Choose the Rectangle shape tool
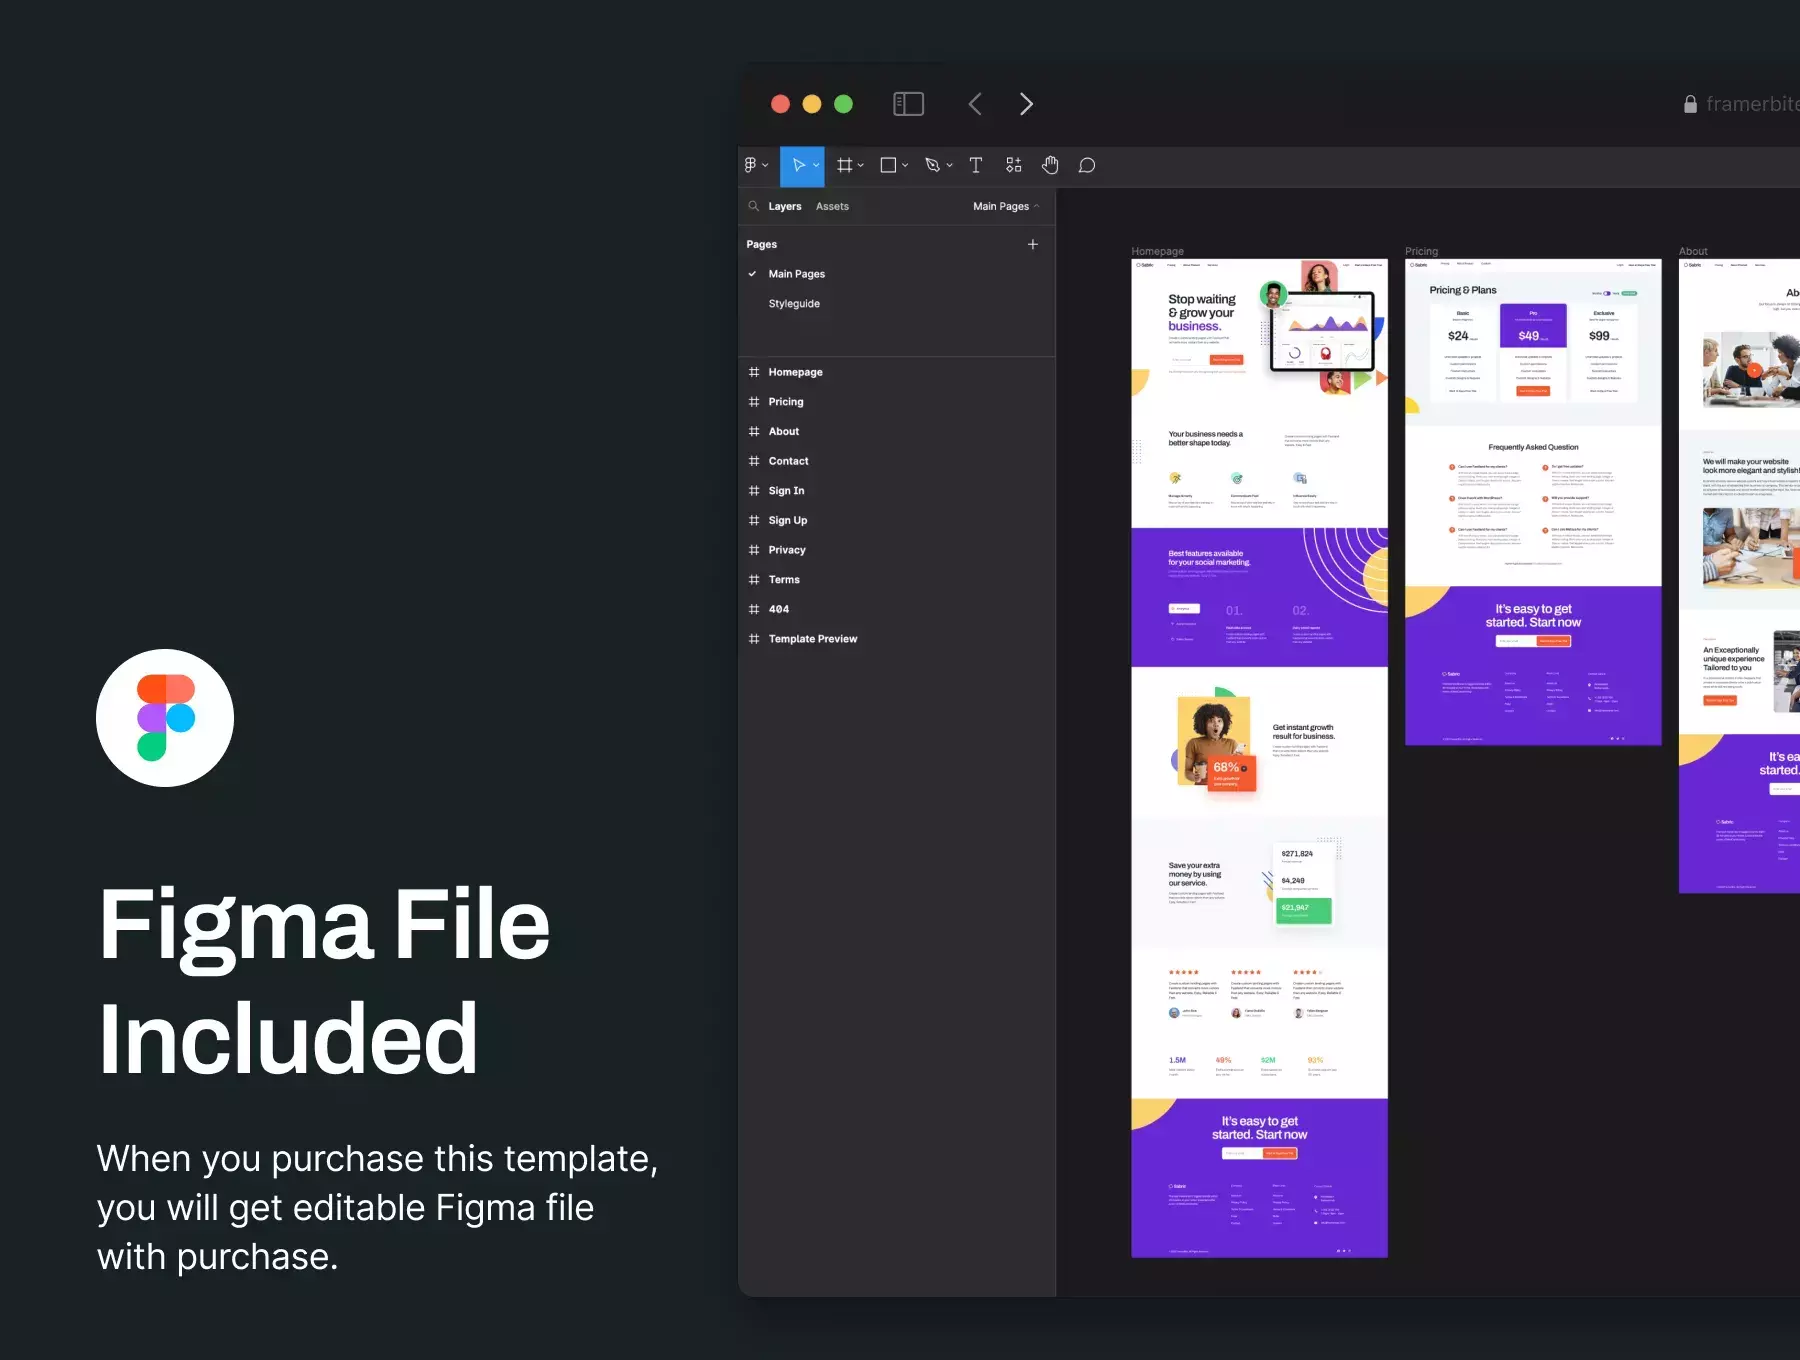This screenshot has width=1800, height=1360. pos(888,166)
